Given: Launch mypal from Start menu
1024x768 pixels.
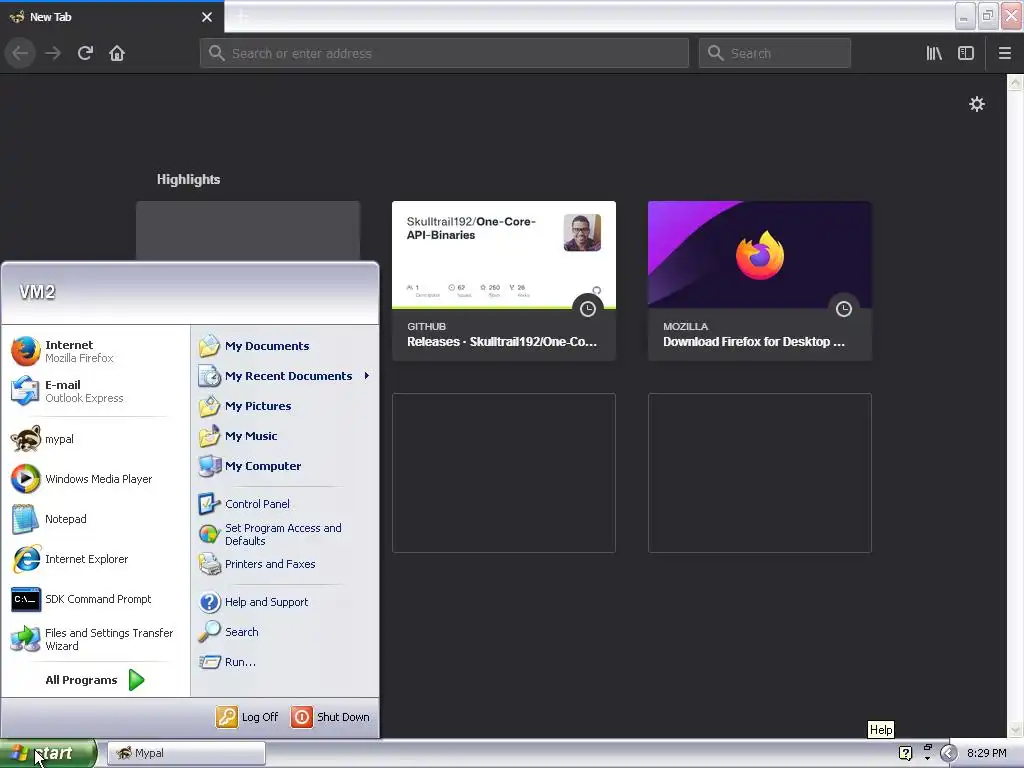Looking at the screenshot, I should click(x=95, y=439).
